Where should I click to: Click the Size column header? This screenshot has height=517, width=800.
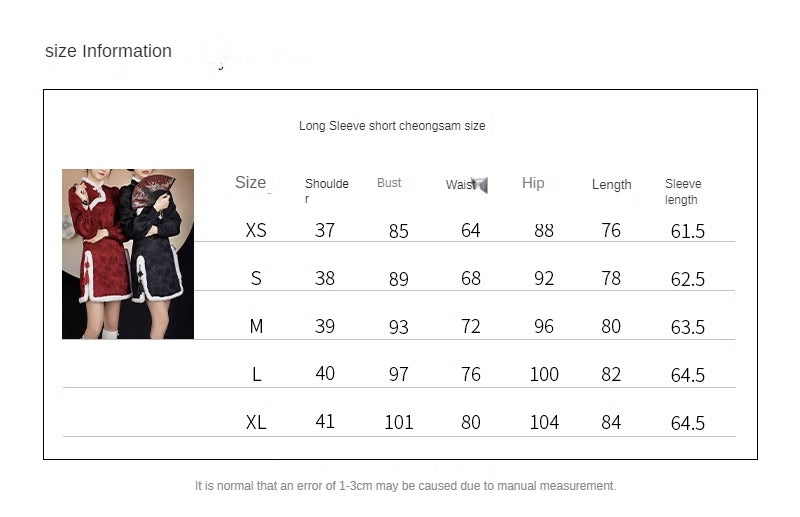click(x=250, y=182)
